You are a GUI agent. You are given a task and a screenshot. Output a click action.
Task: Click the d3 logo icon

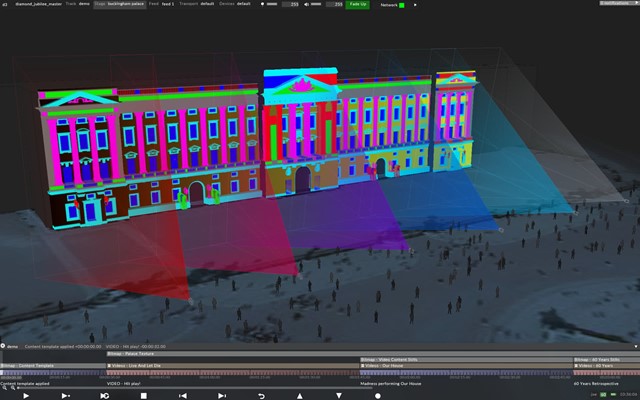point(5,4)
